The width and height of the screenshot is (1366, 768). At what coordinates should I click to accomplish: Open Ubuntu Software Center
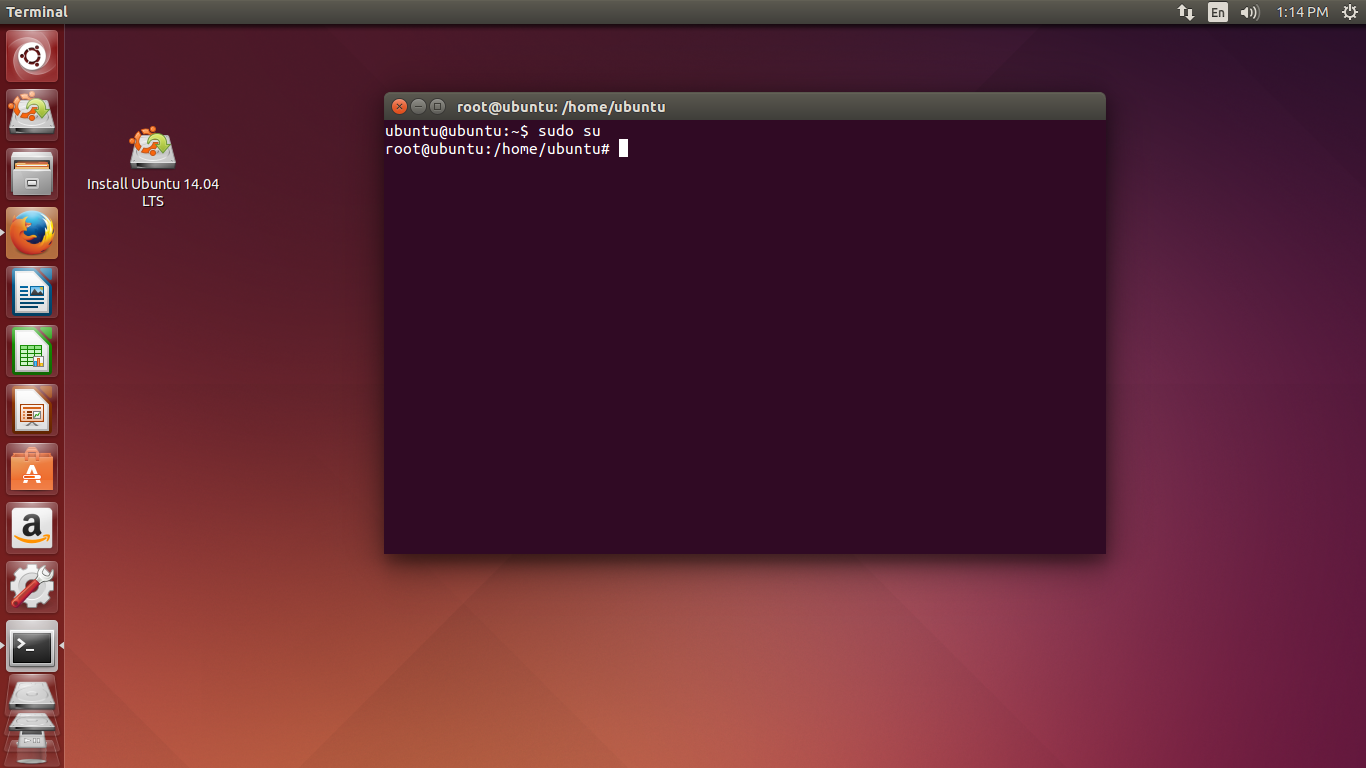click(x=32, y=469)
